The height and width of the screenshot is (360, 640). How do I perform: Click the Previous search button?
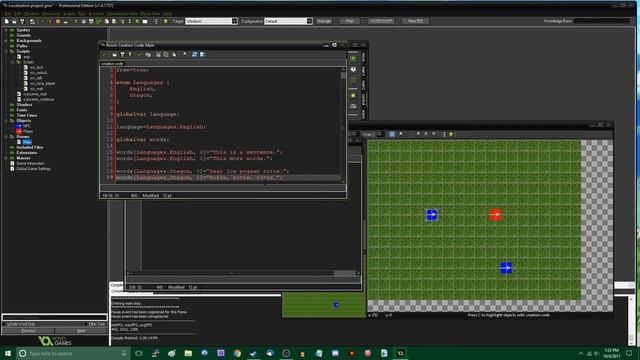click(28, 331)
